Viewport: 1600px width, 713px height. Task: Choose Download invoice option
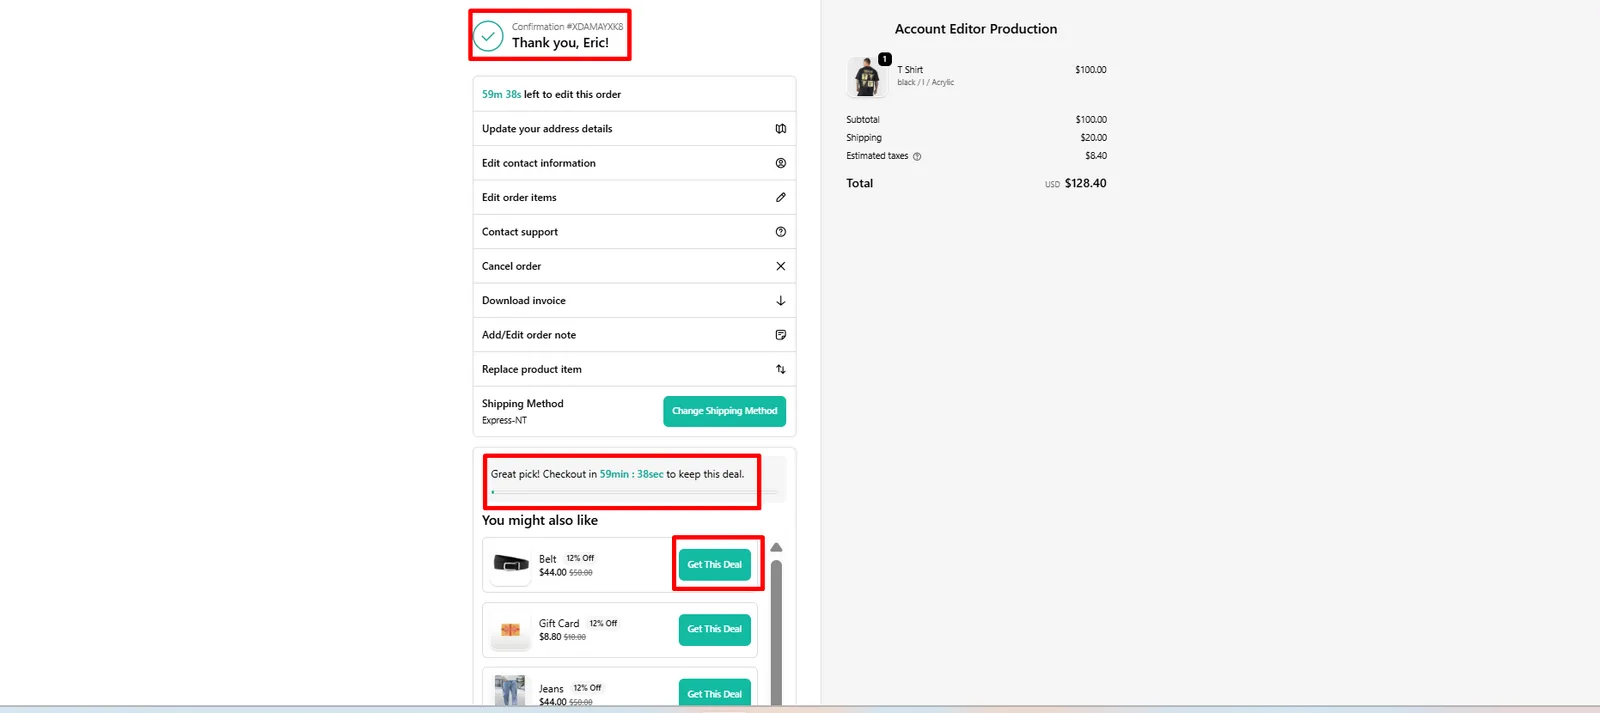[x=634, y=301]
